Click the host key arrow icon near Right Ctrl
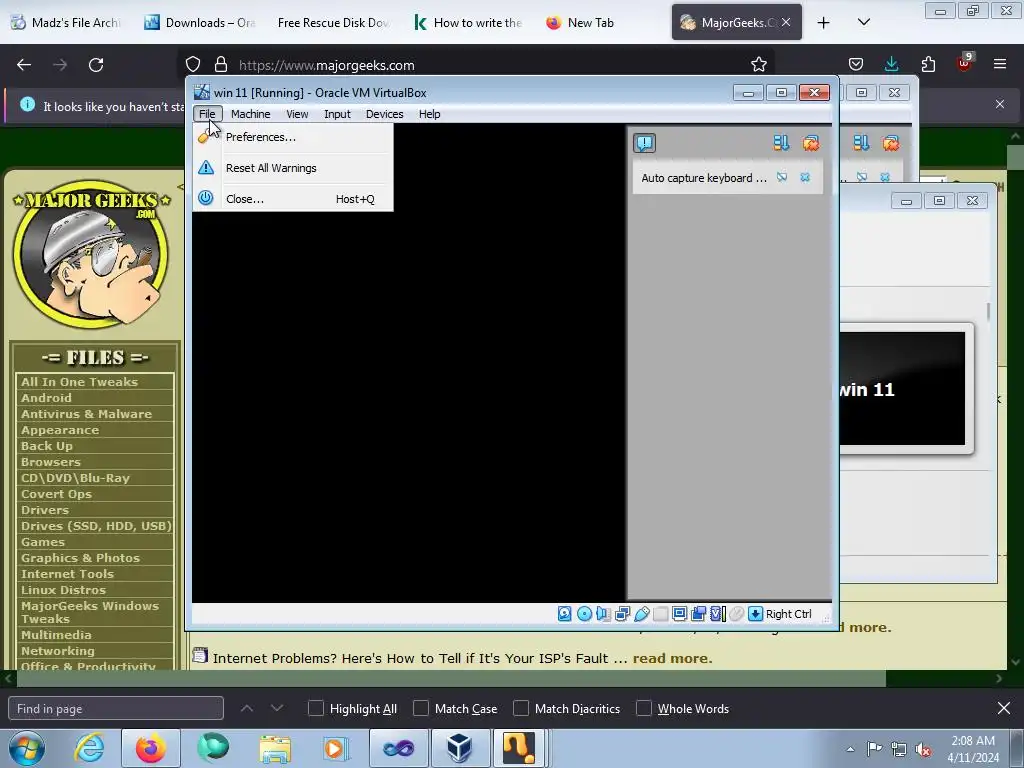1024x768 pixels. click(x=755, y=613)
